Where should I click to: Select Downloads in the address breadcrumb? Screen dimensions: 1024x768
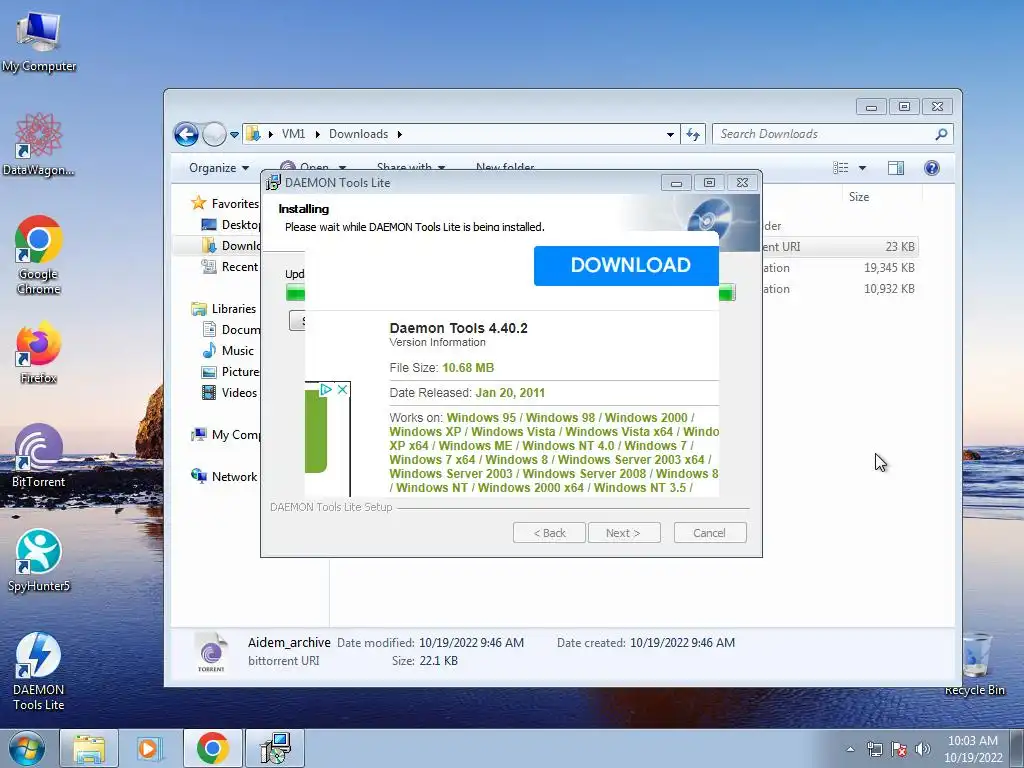[x=358, y=134]
